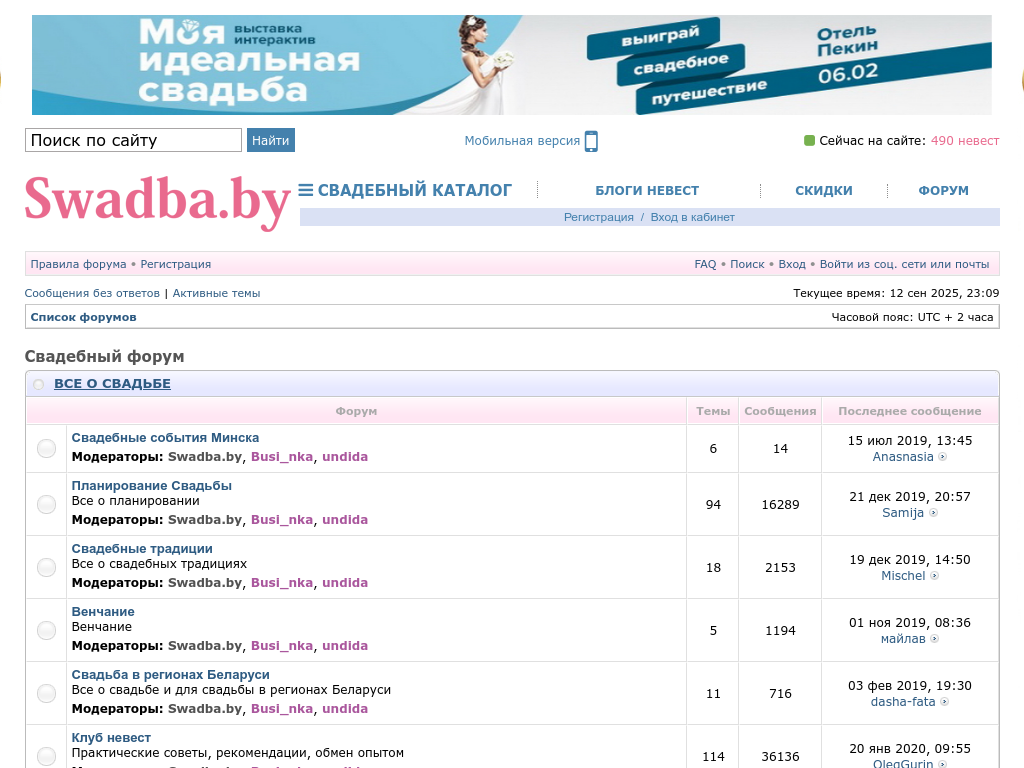Open the wedding exhibition banner ad

pyautogui.click(x=511, y=65)
